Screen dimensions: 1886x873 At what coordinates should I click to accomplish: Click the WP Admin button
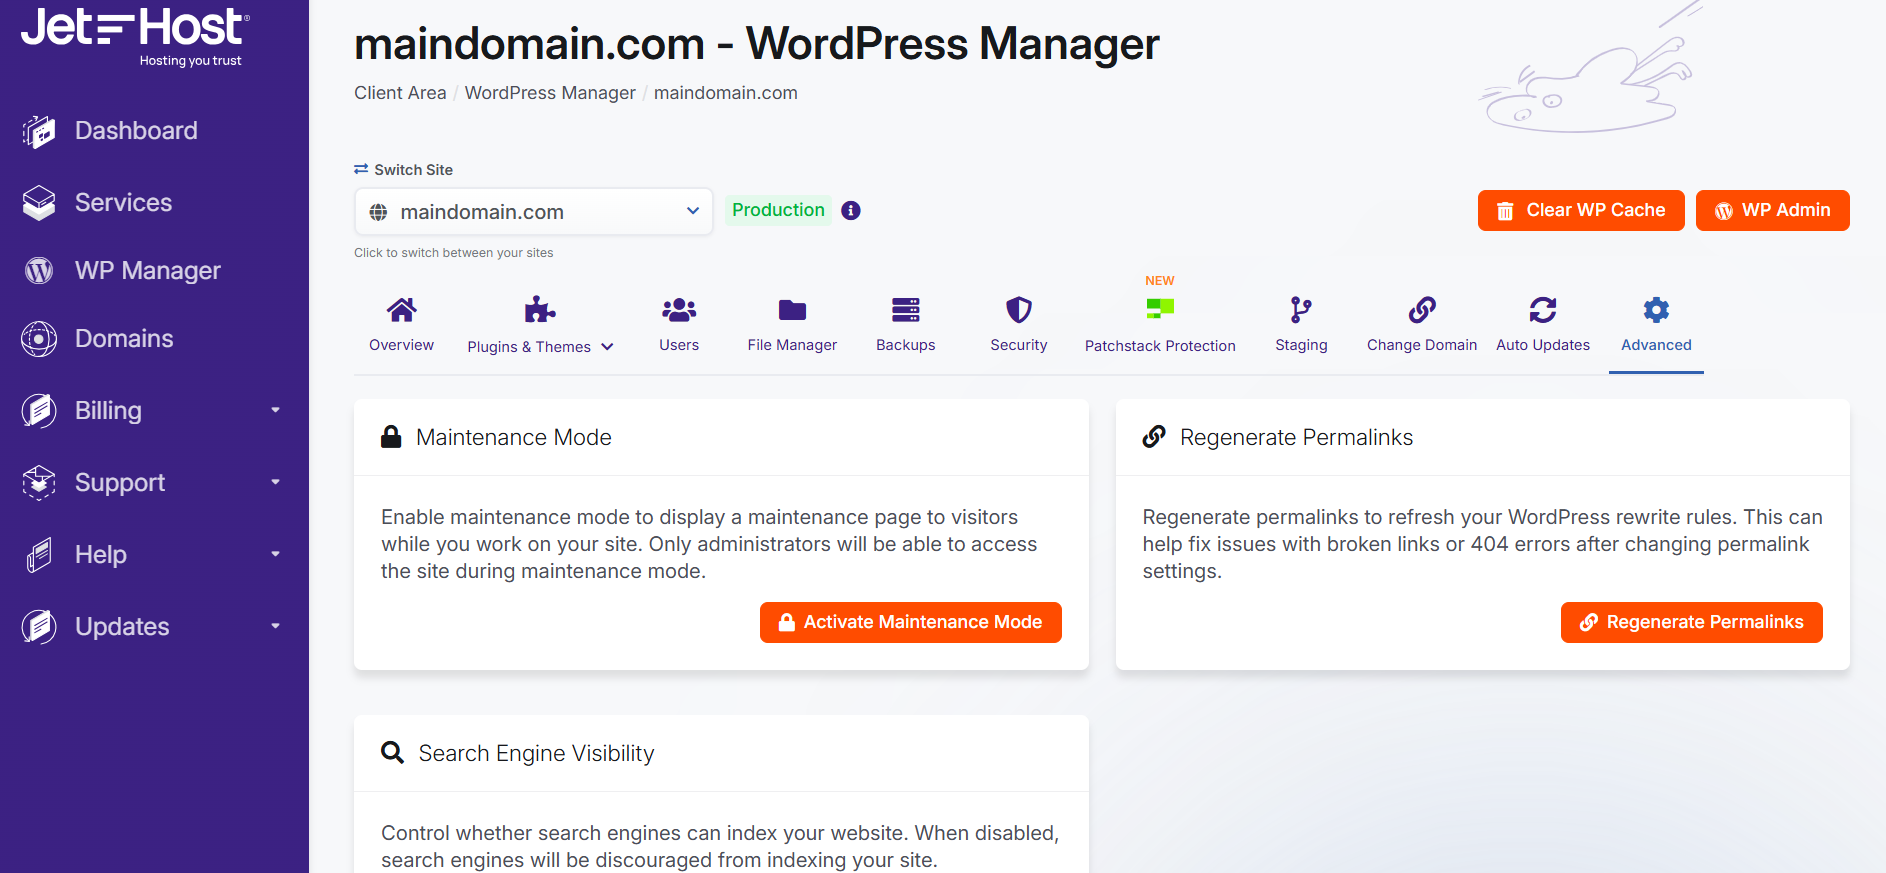pos(1773,210)
